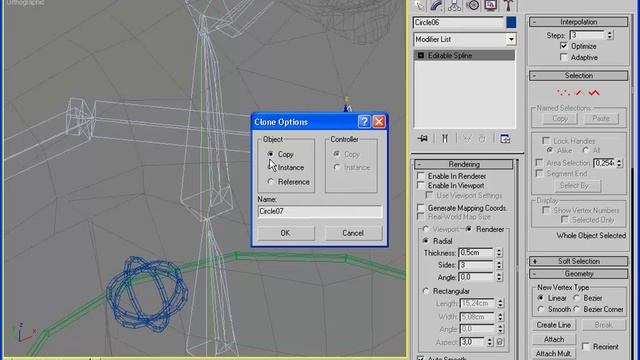
Task: Click the Attach button
Action: click(x=553, y=339)
